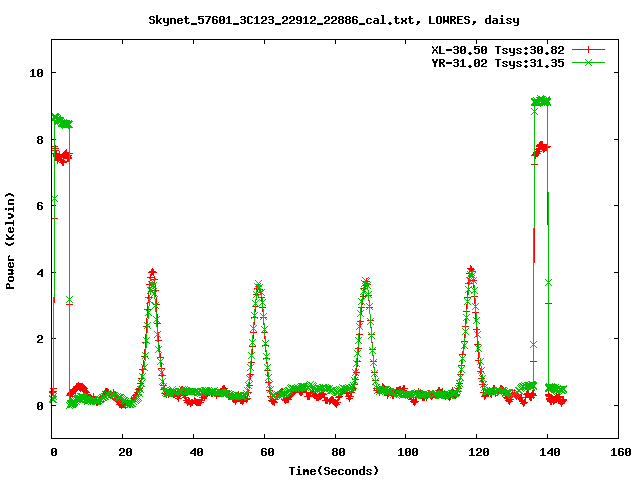640x480 pixels.
Task: Click the 'Time(Seconds)' x-axis label
Action: click(x=334, y=471)
